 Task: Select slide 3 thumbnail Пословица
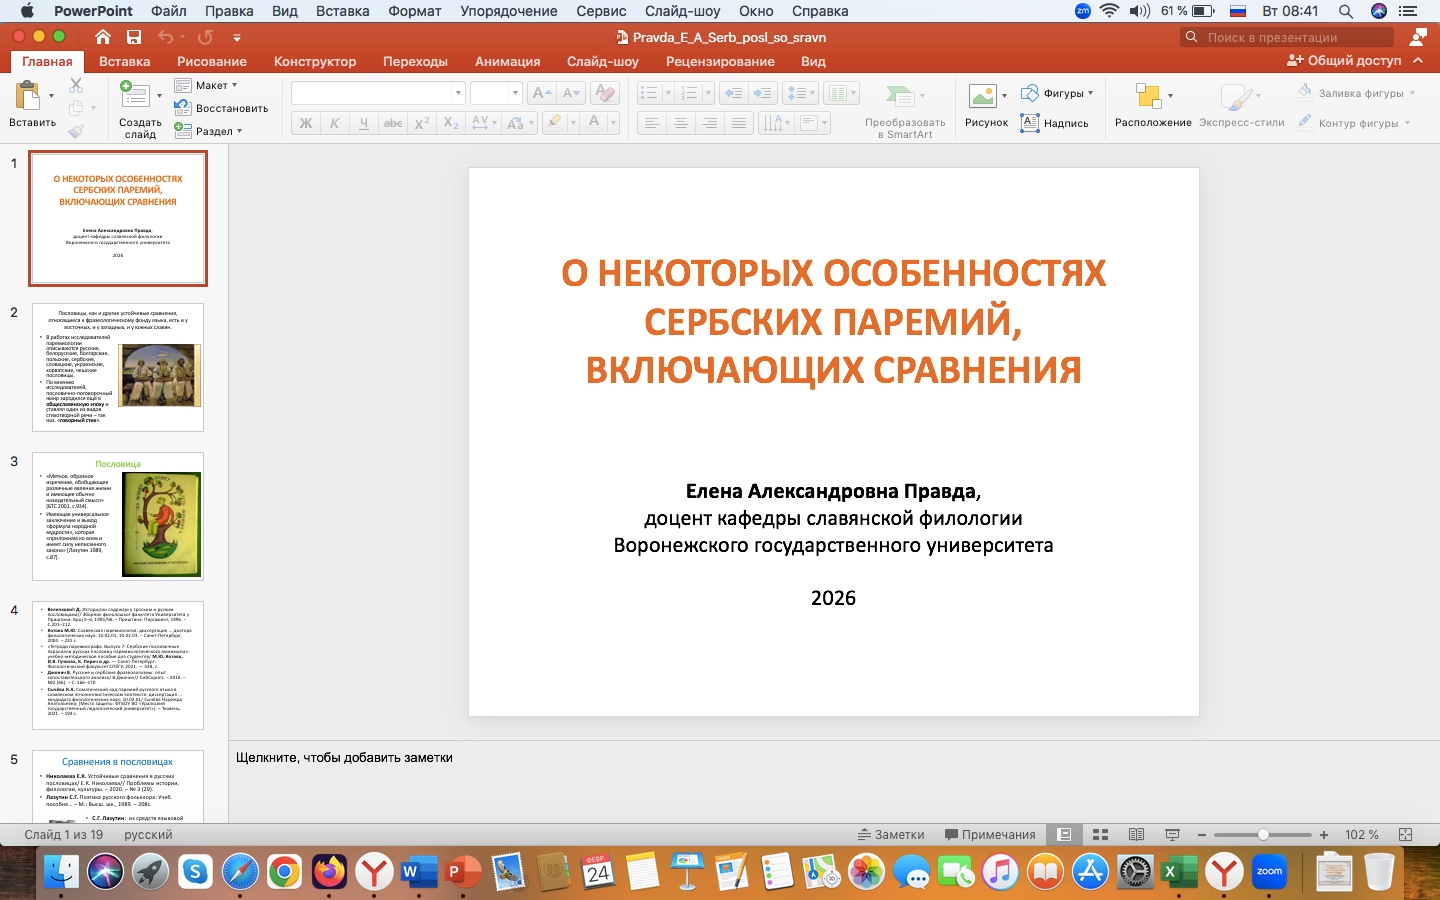click(118, 516)
